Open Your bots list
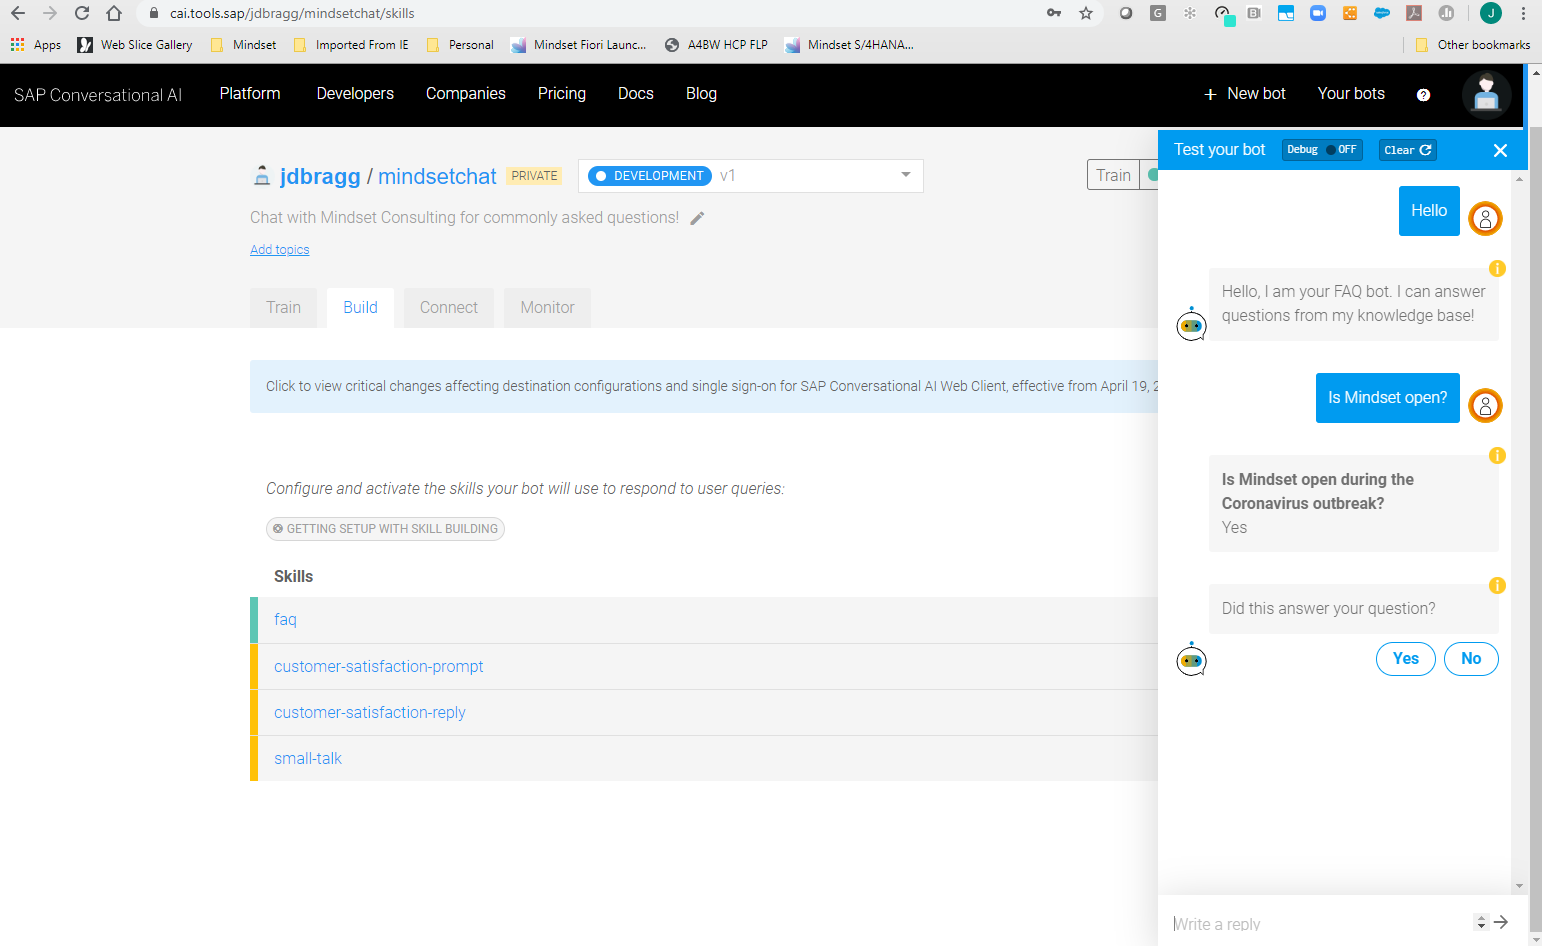 click(x=1351, y=93)
